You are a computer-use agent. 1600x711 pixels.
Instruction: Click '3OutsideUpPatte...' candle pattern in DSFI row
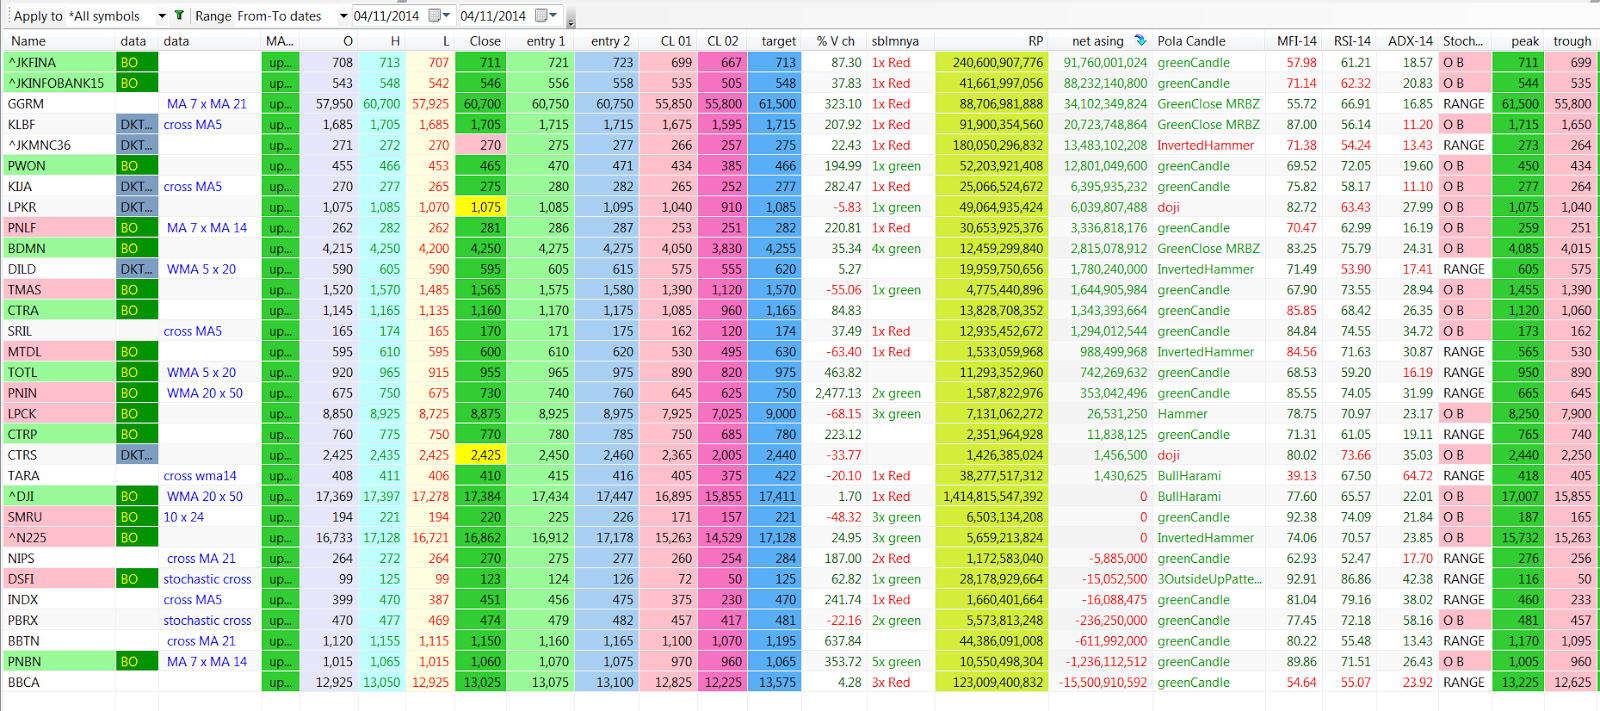tap(1210, 579)
